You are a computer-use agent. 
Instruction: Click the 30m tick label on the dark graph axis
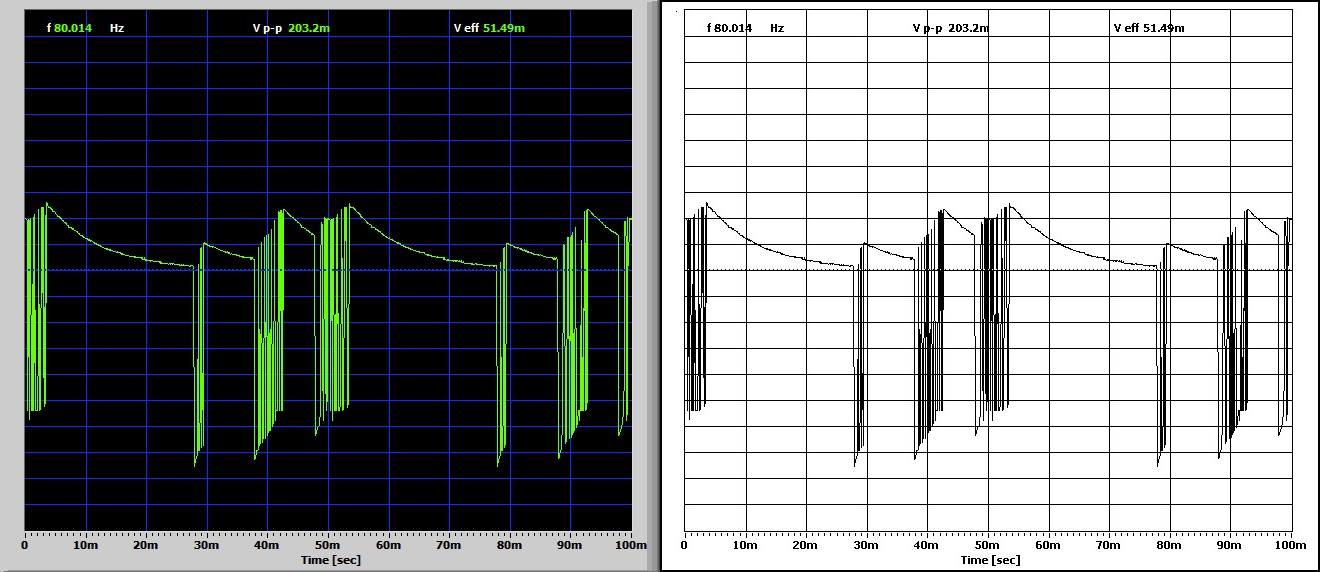(x=207, y=546)
